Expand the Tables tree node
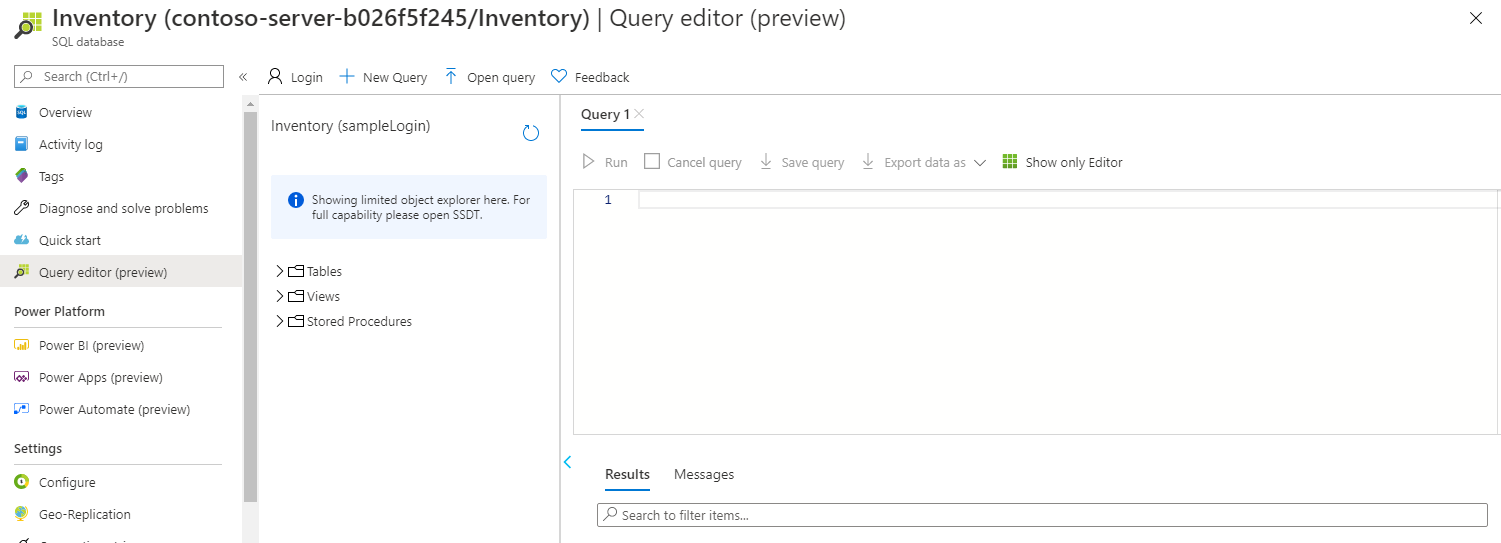Viewport: 1501px width, 543px height. [x=280, y=271]
